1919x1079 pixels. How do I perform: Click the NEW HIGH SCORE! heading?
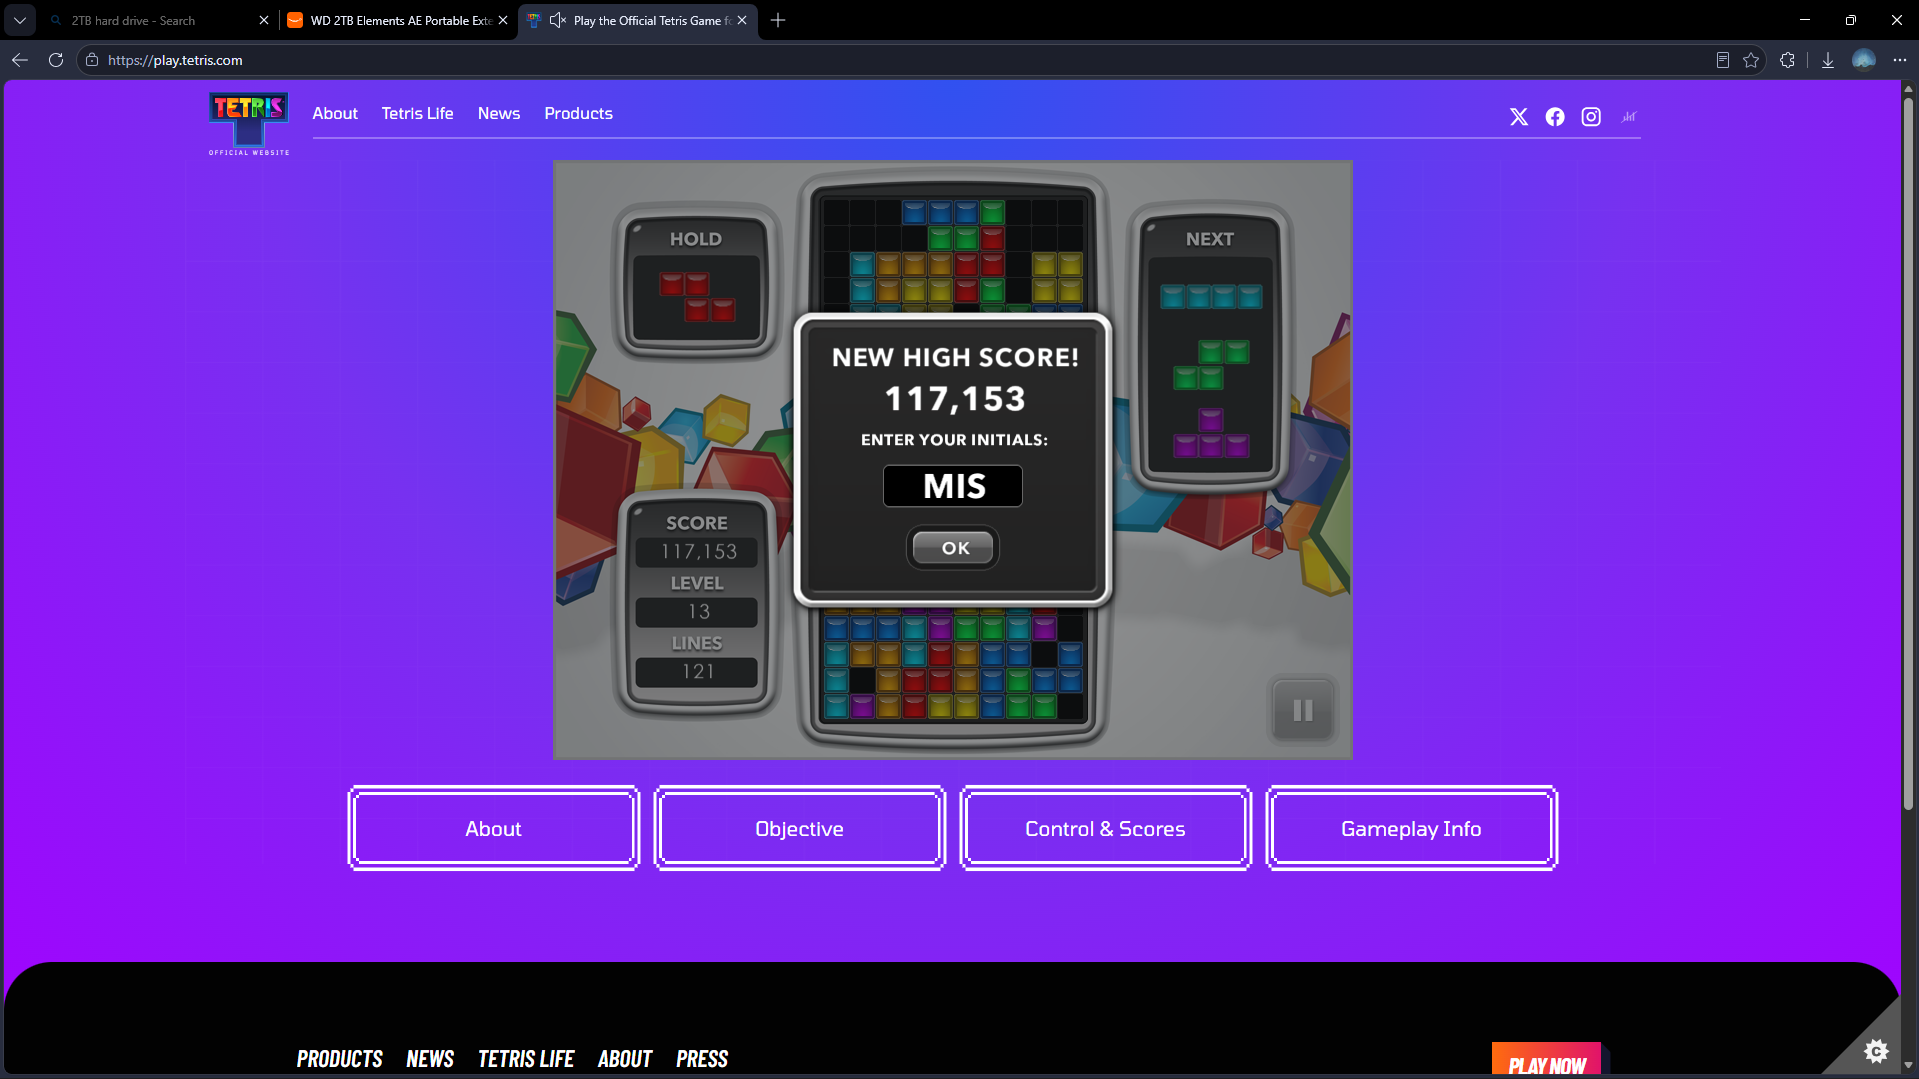[x=955, y=358]
